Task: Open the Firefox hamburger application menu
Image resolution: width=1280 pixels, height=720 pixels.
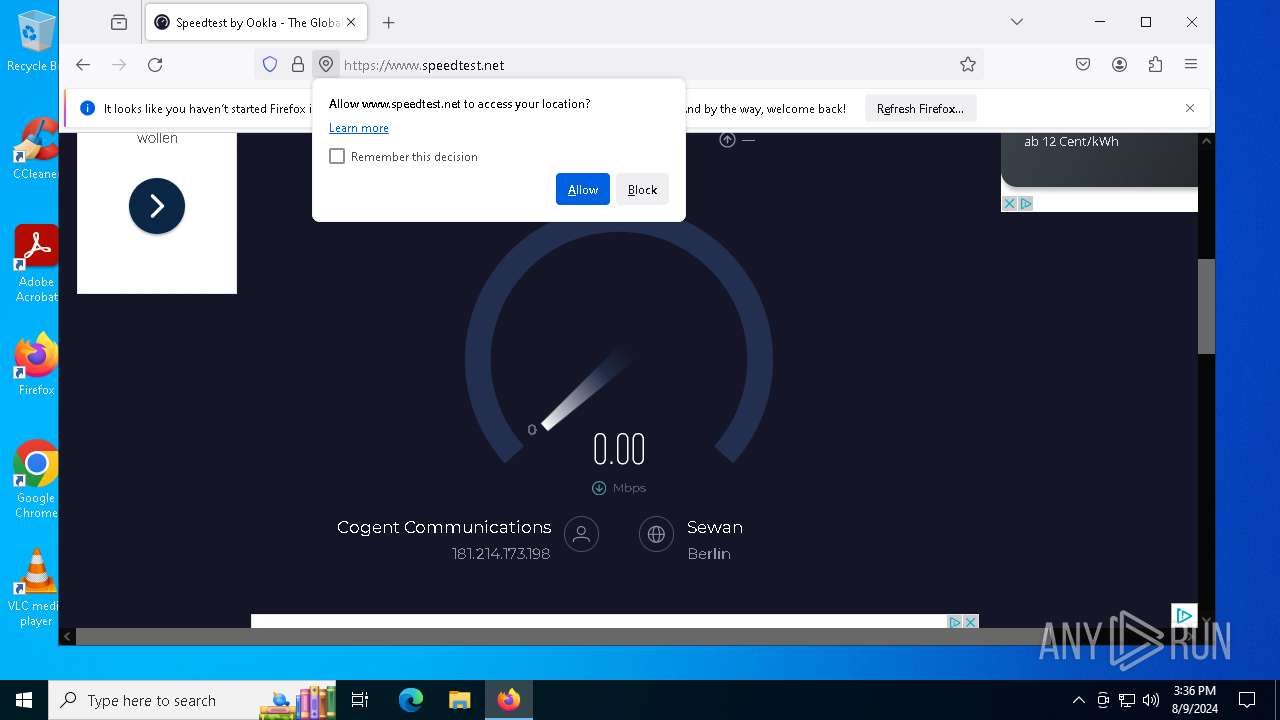Action: (1191, 65)
